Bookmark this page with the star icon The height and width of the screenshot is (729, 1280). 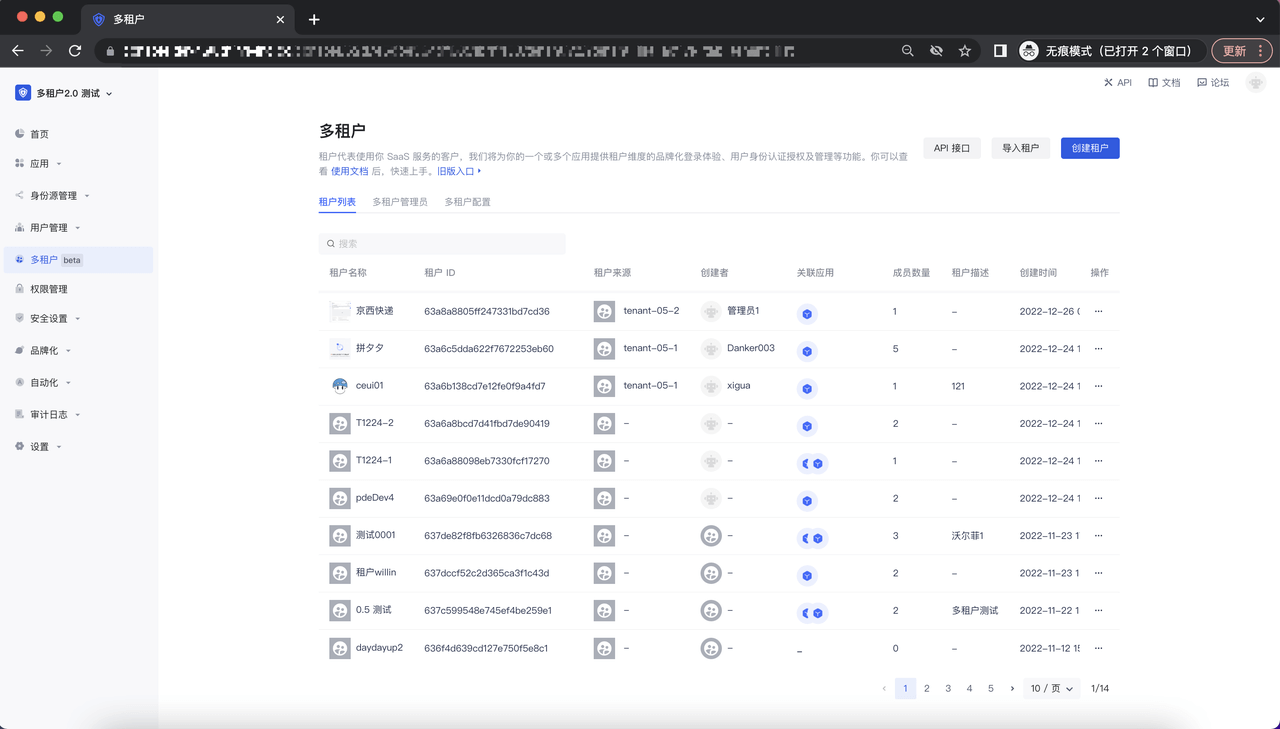pyautogui.click(x=965, y=51)
